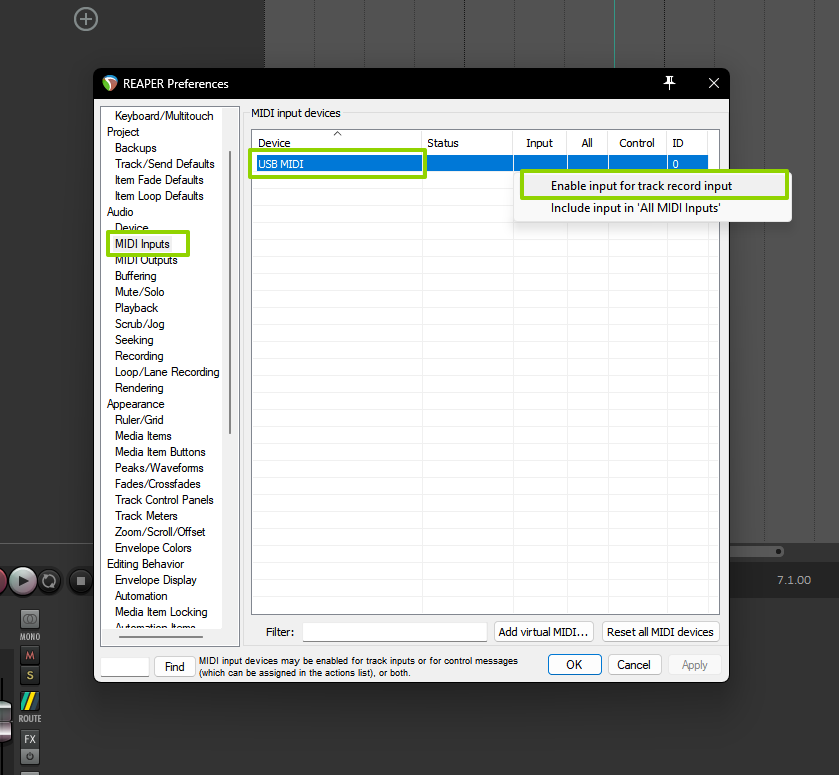Click the add track plus icon
This screenshot has height=775, width=839.
(x=87, y=18)
